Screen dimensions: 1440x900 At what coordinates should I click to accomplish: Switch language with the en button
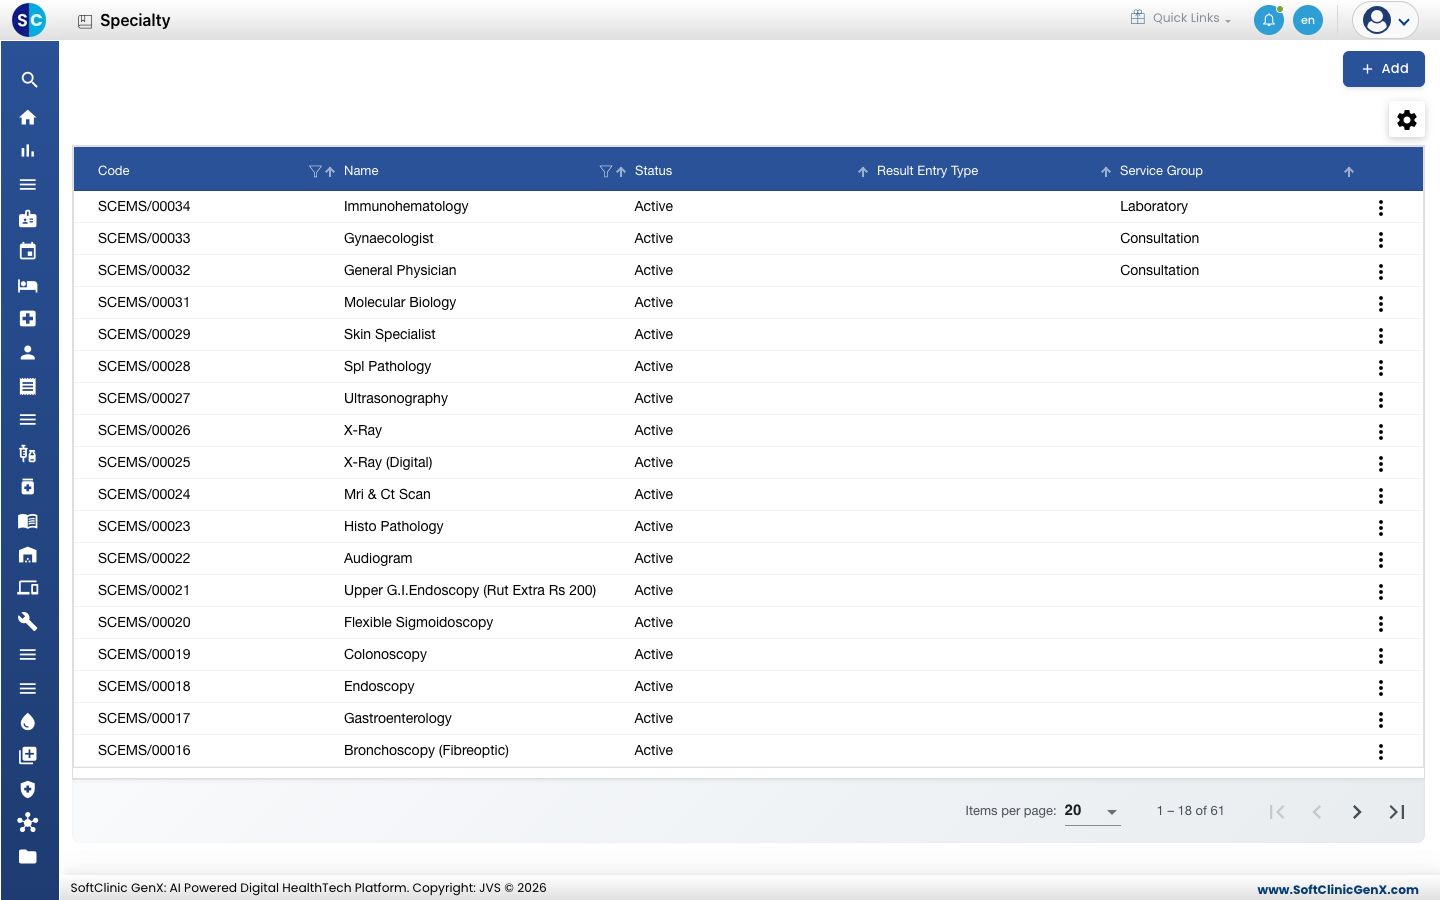1308,20
